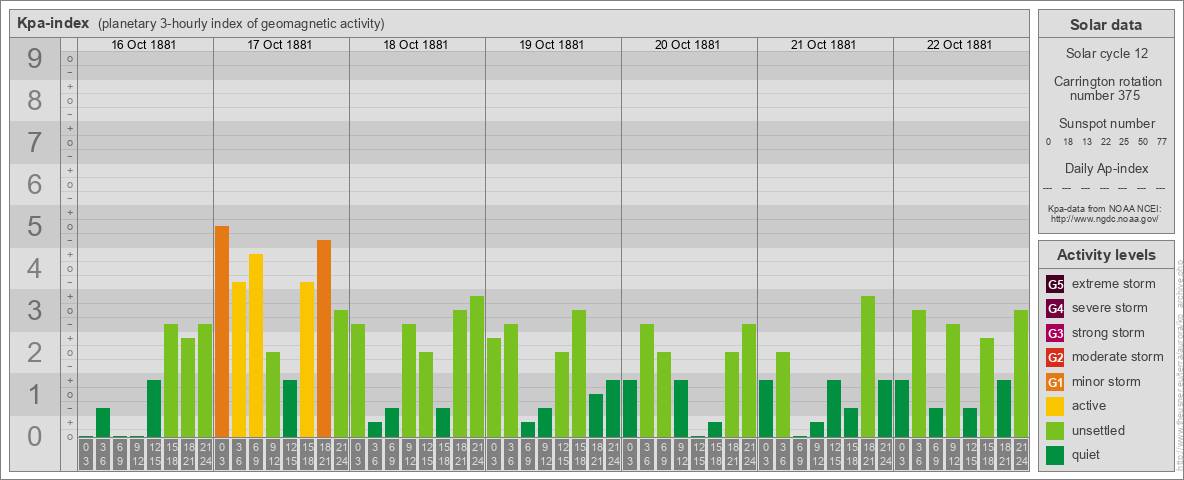Click the orange 17 Oct 0–3h bar
1184x480 pixels.
(222, 331)
